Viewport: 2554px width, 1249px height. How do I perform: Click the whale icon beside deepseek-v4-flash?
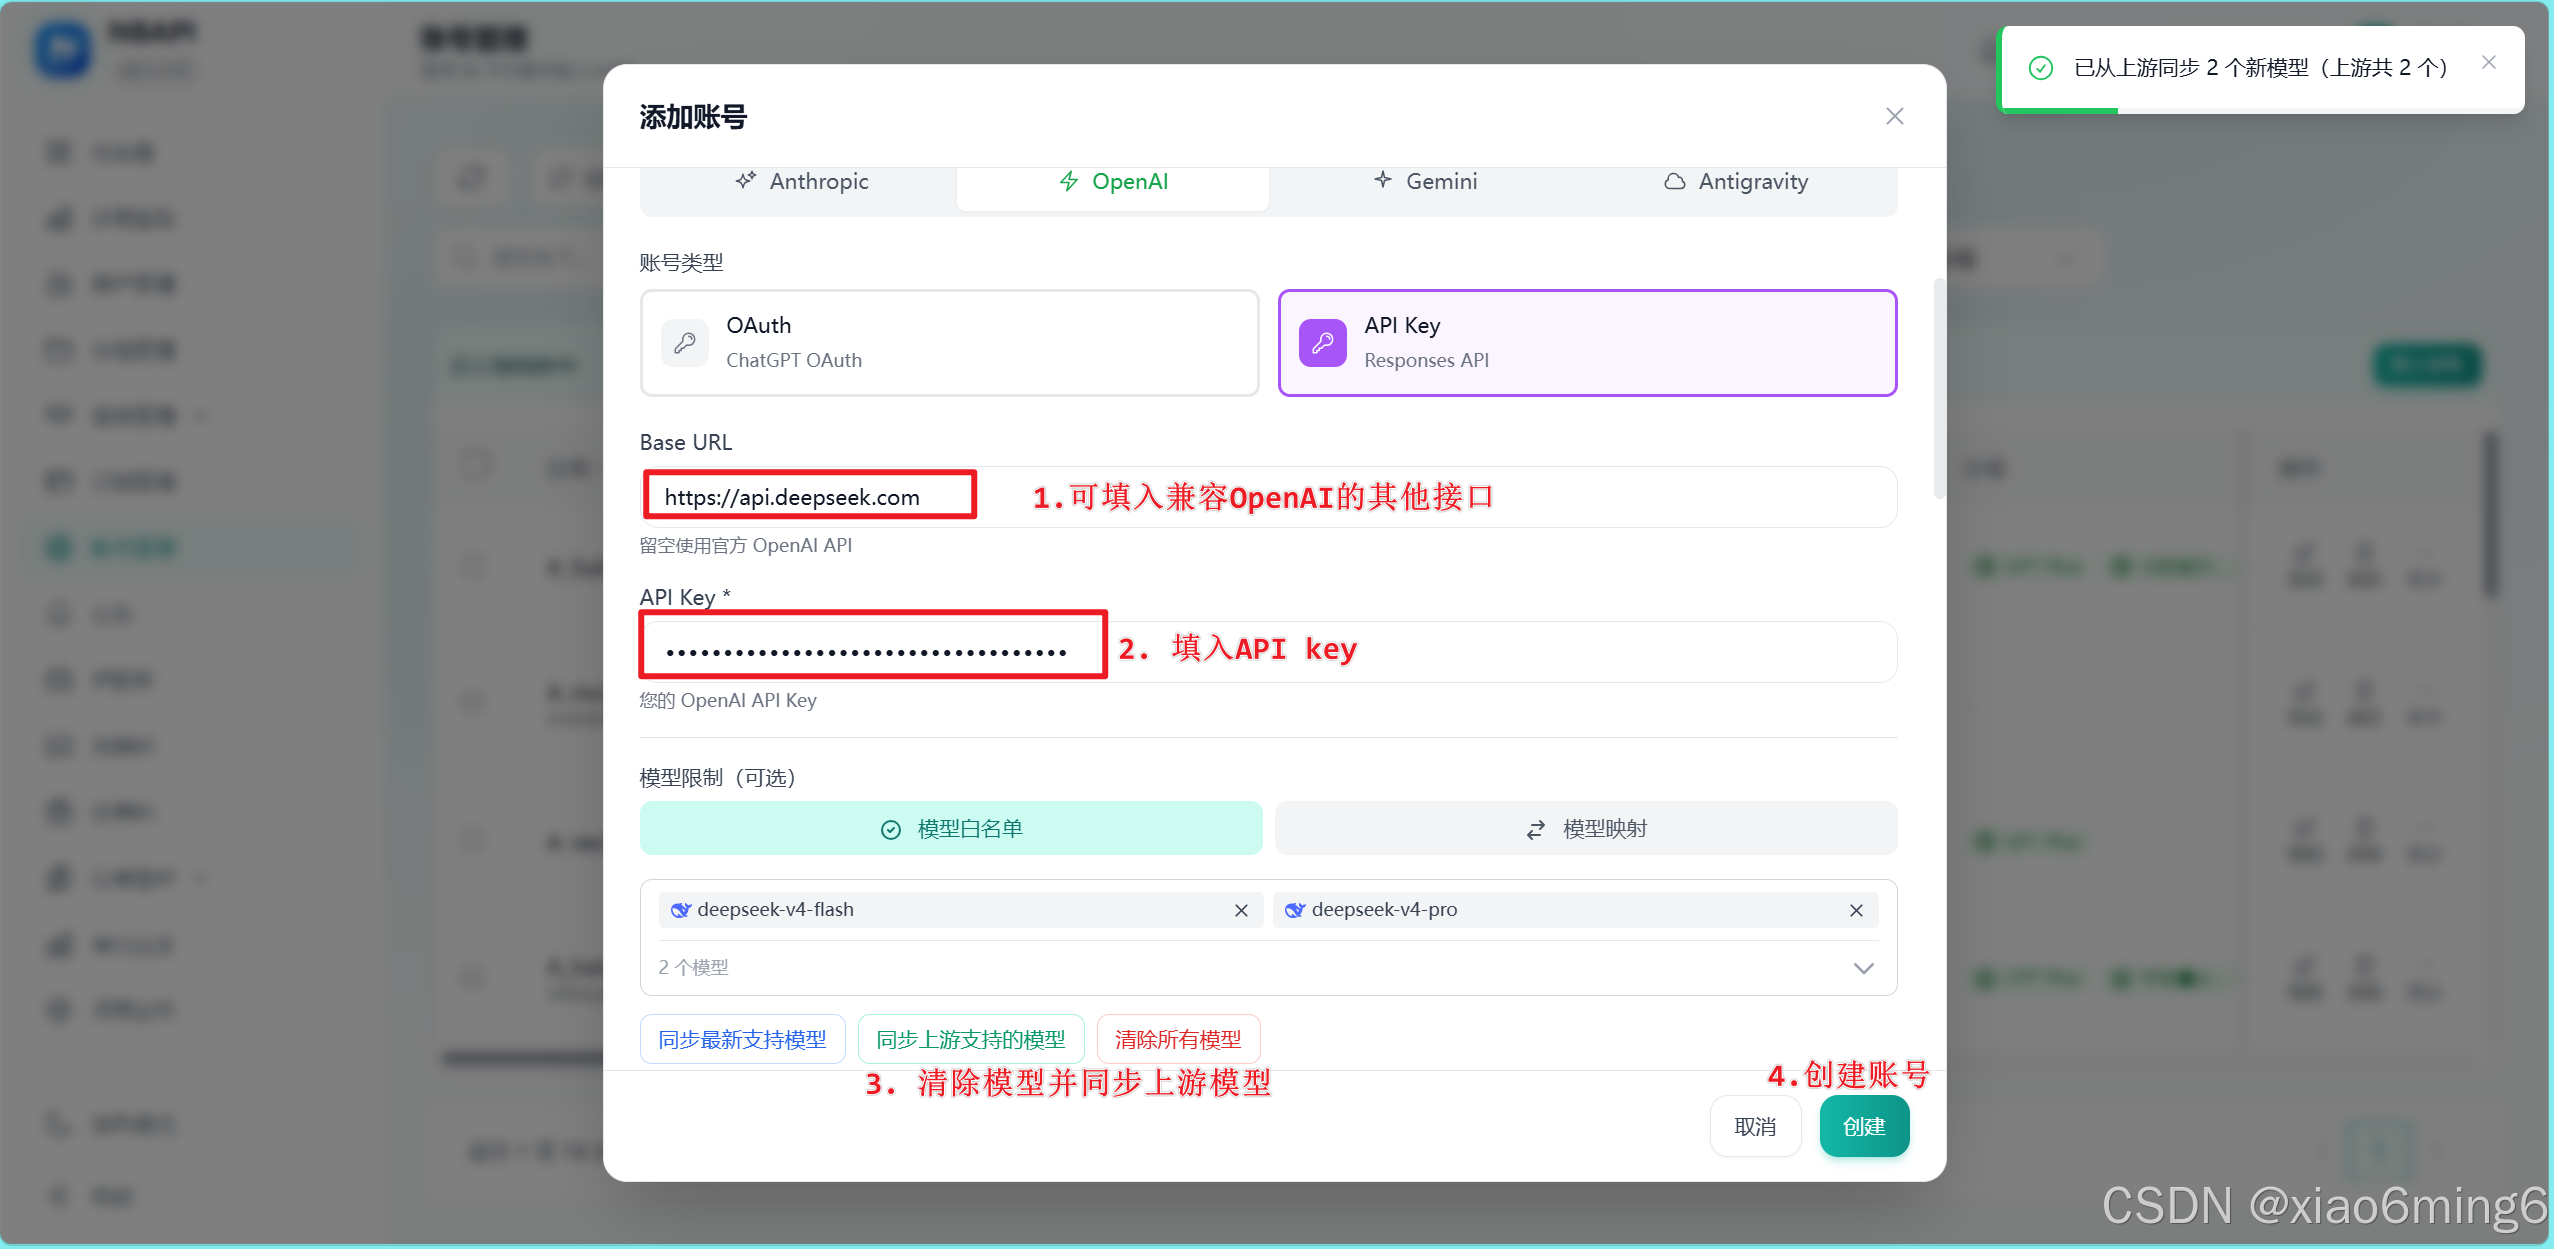680,910
